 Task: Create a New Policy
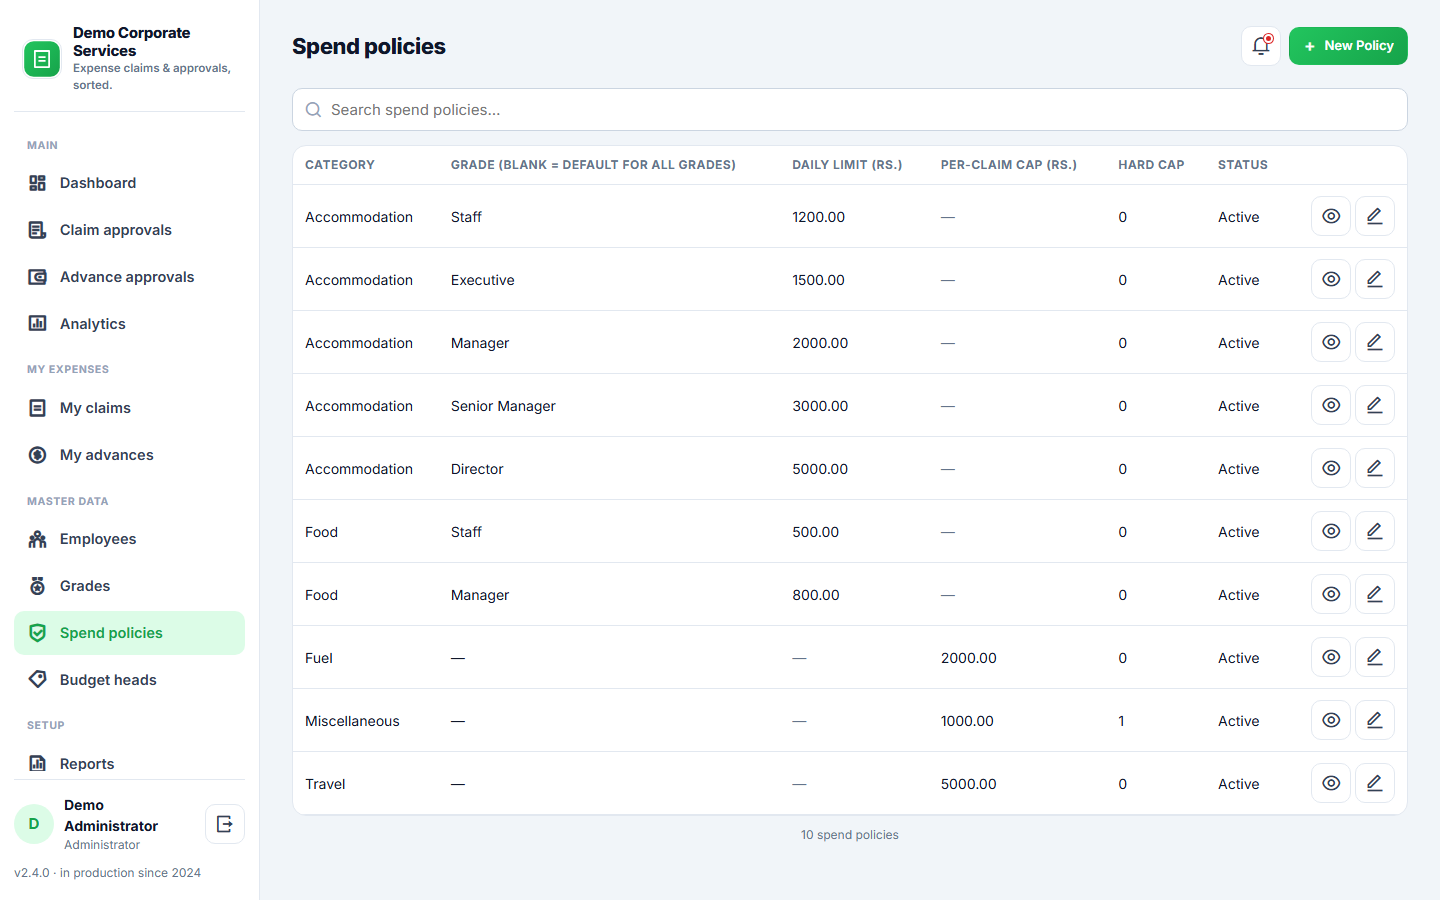tap(1348, 46)
